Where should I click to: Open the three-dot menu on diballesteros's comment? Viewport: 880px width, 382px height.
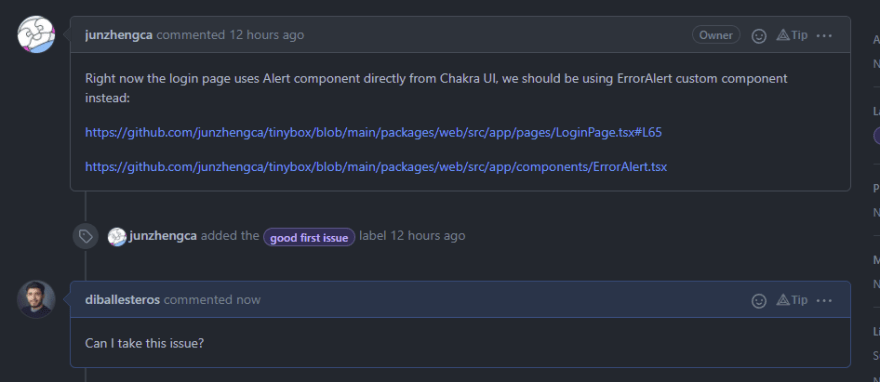tap(824, 301)
